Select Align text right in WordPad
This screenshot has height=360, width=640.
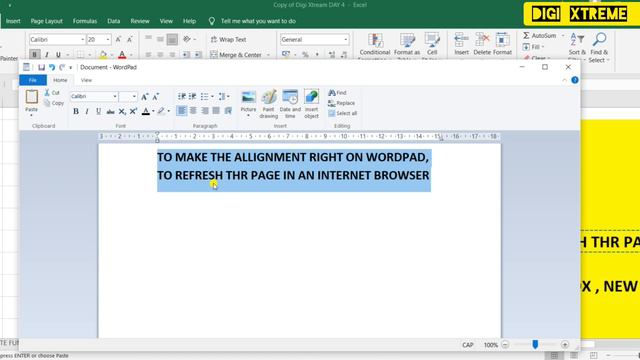click(205, 111)
